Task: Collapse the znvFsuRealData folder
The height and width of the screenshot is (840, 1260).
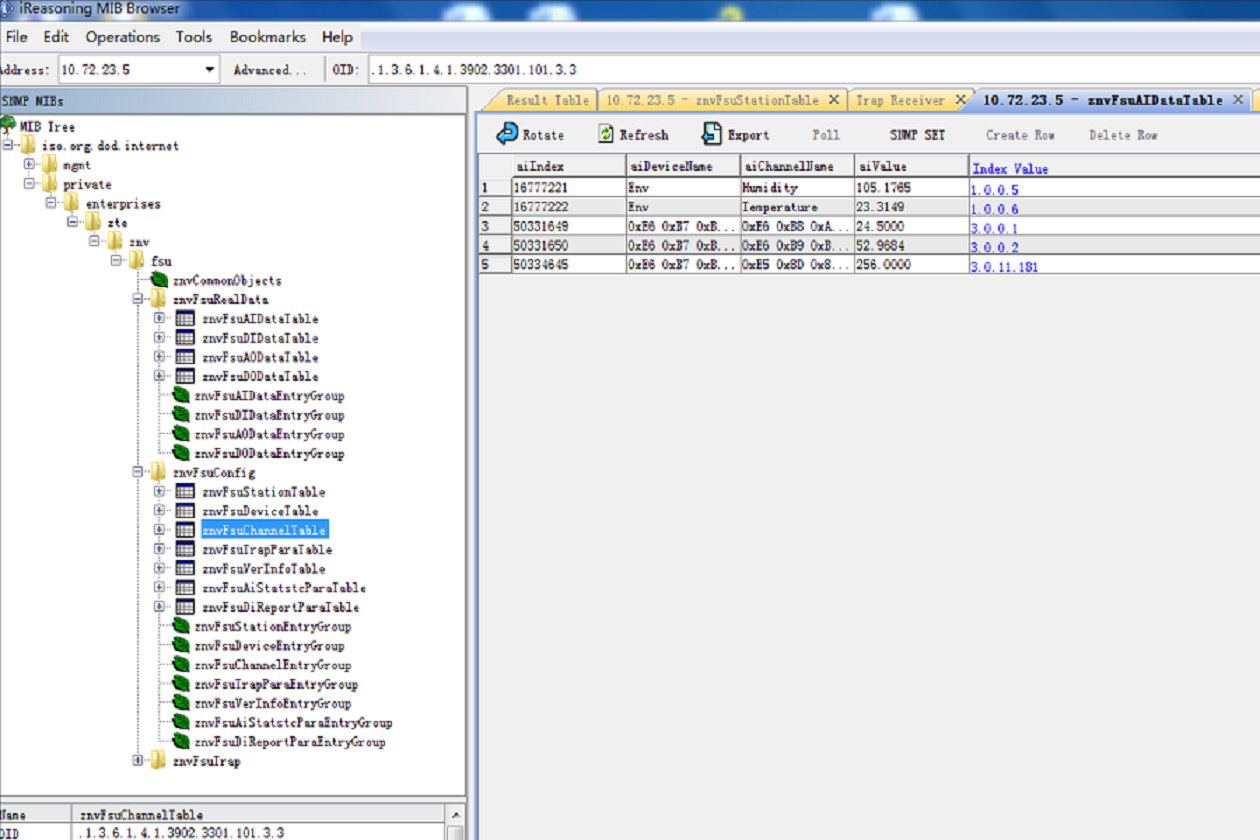Action: [138, 299]
